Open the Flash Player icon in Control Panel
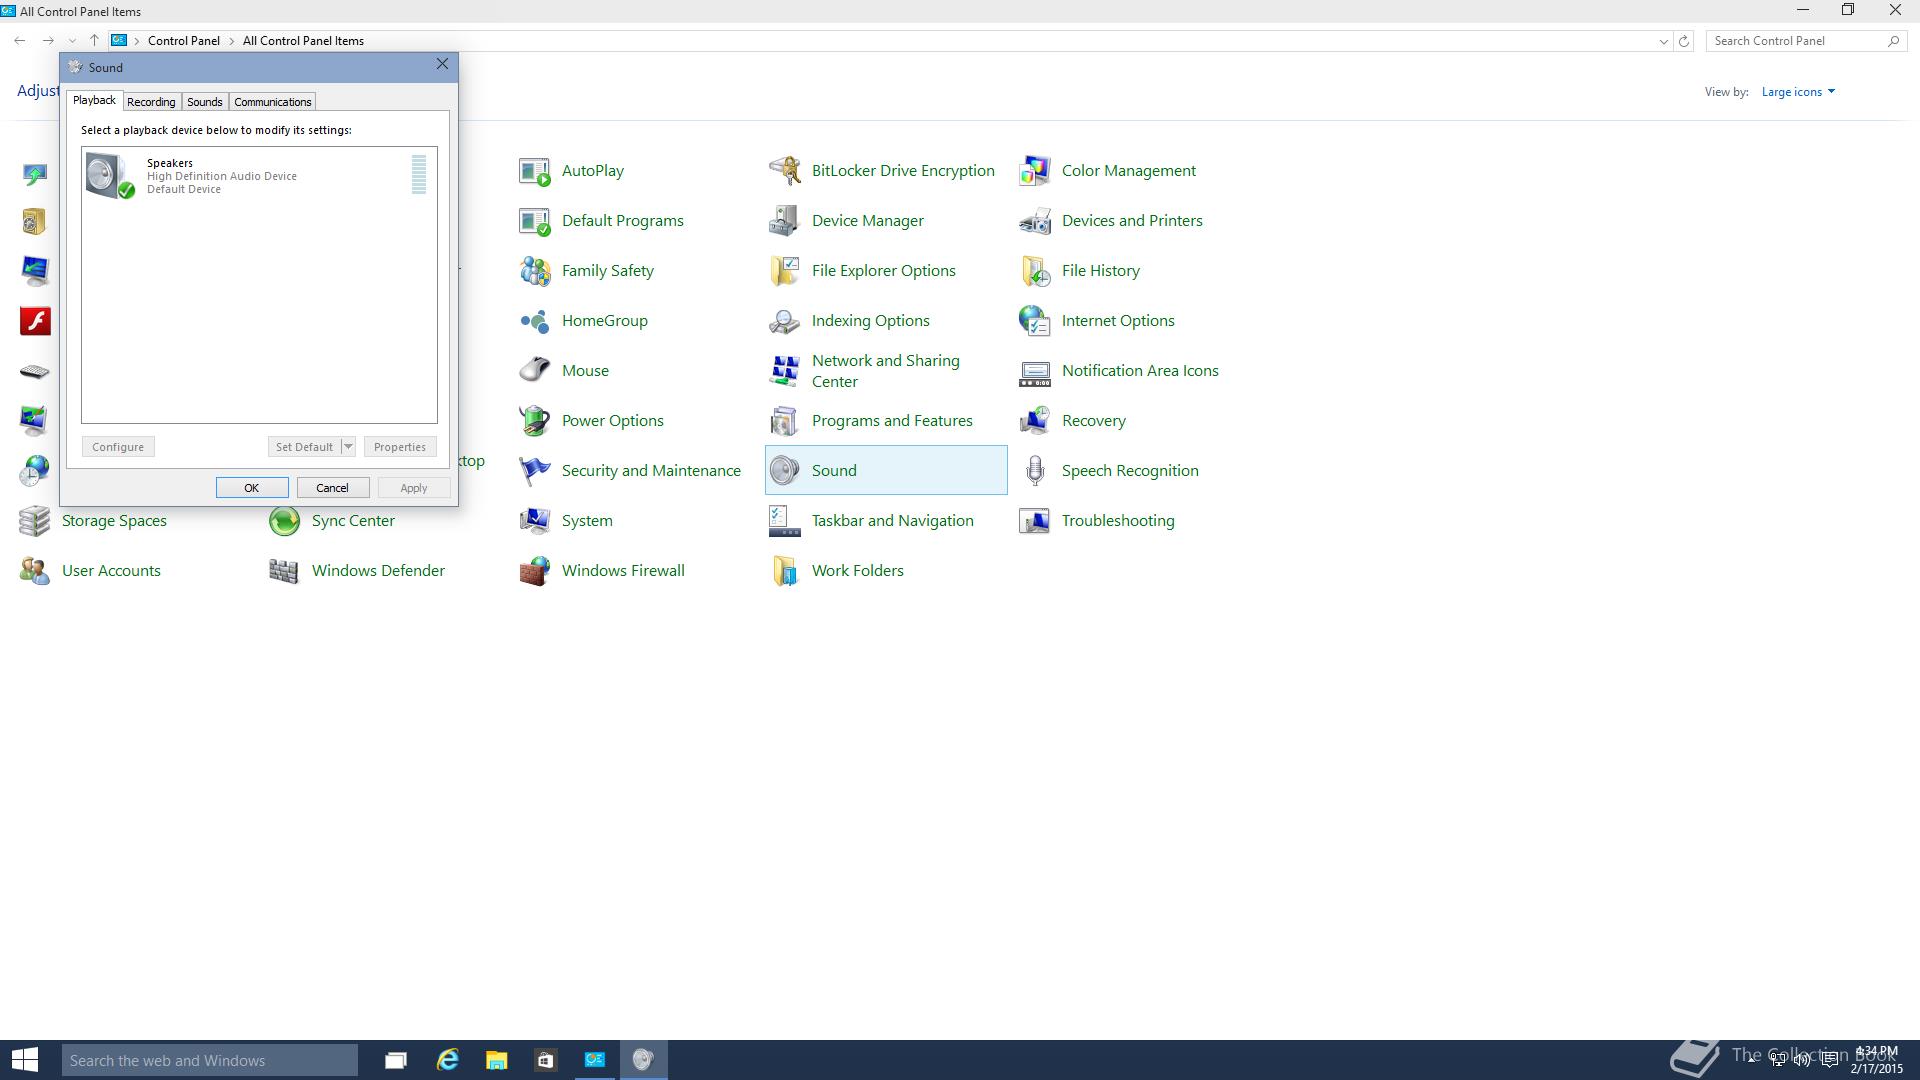Screen dimensions: 1920x1080 (x=35, y=321)
